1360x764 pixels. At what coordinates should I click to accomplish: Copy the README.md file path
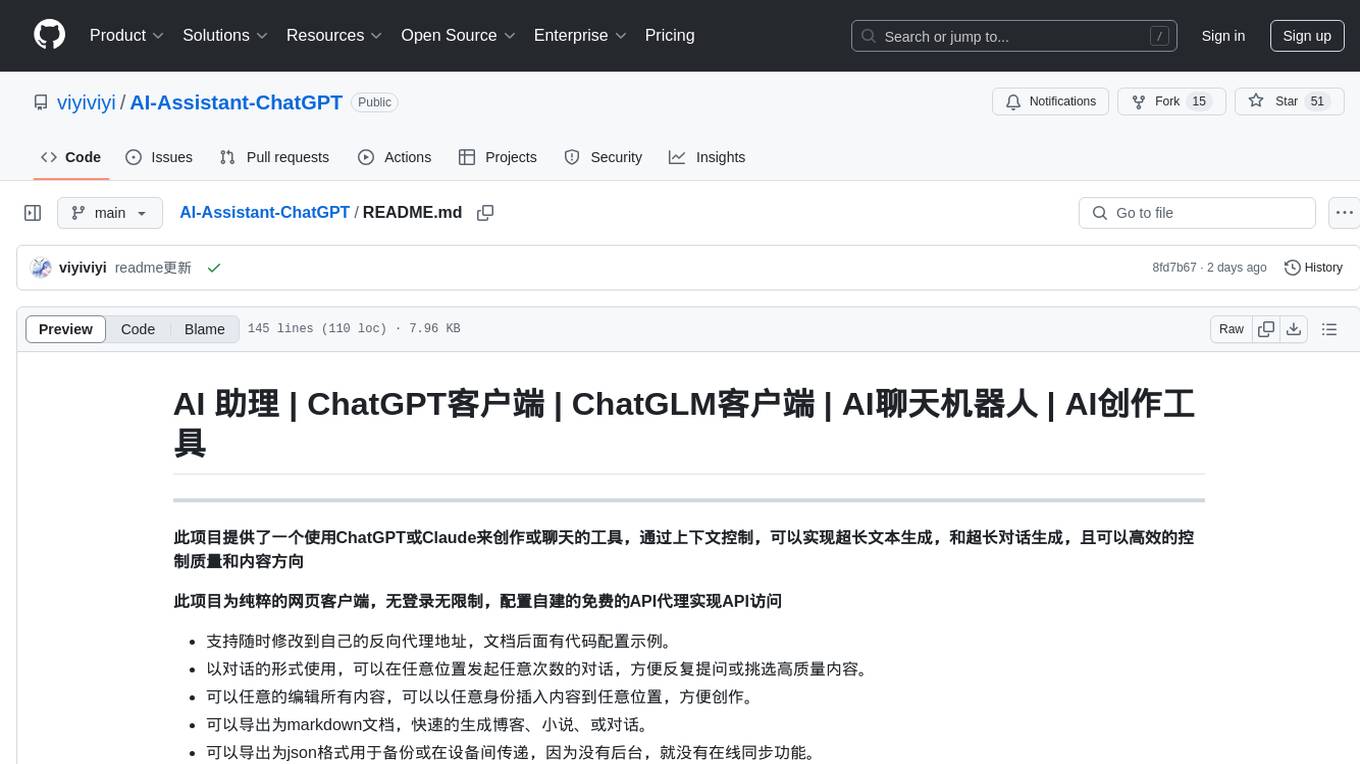pos(486,213)
